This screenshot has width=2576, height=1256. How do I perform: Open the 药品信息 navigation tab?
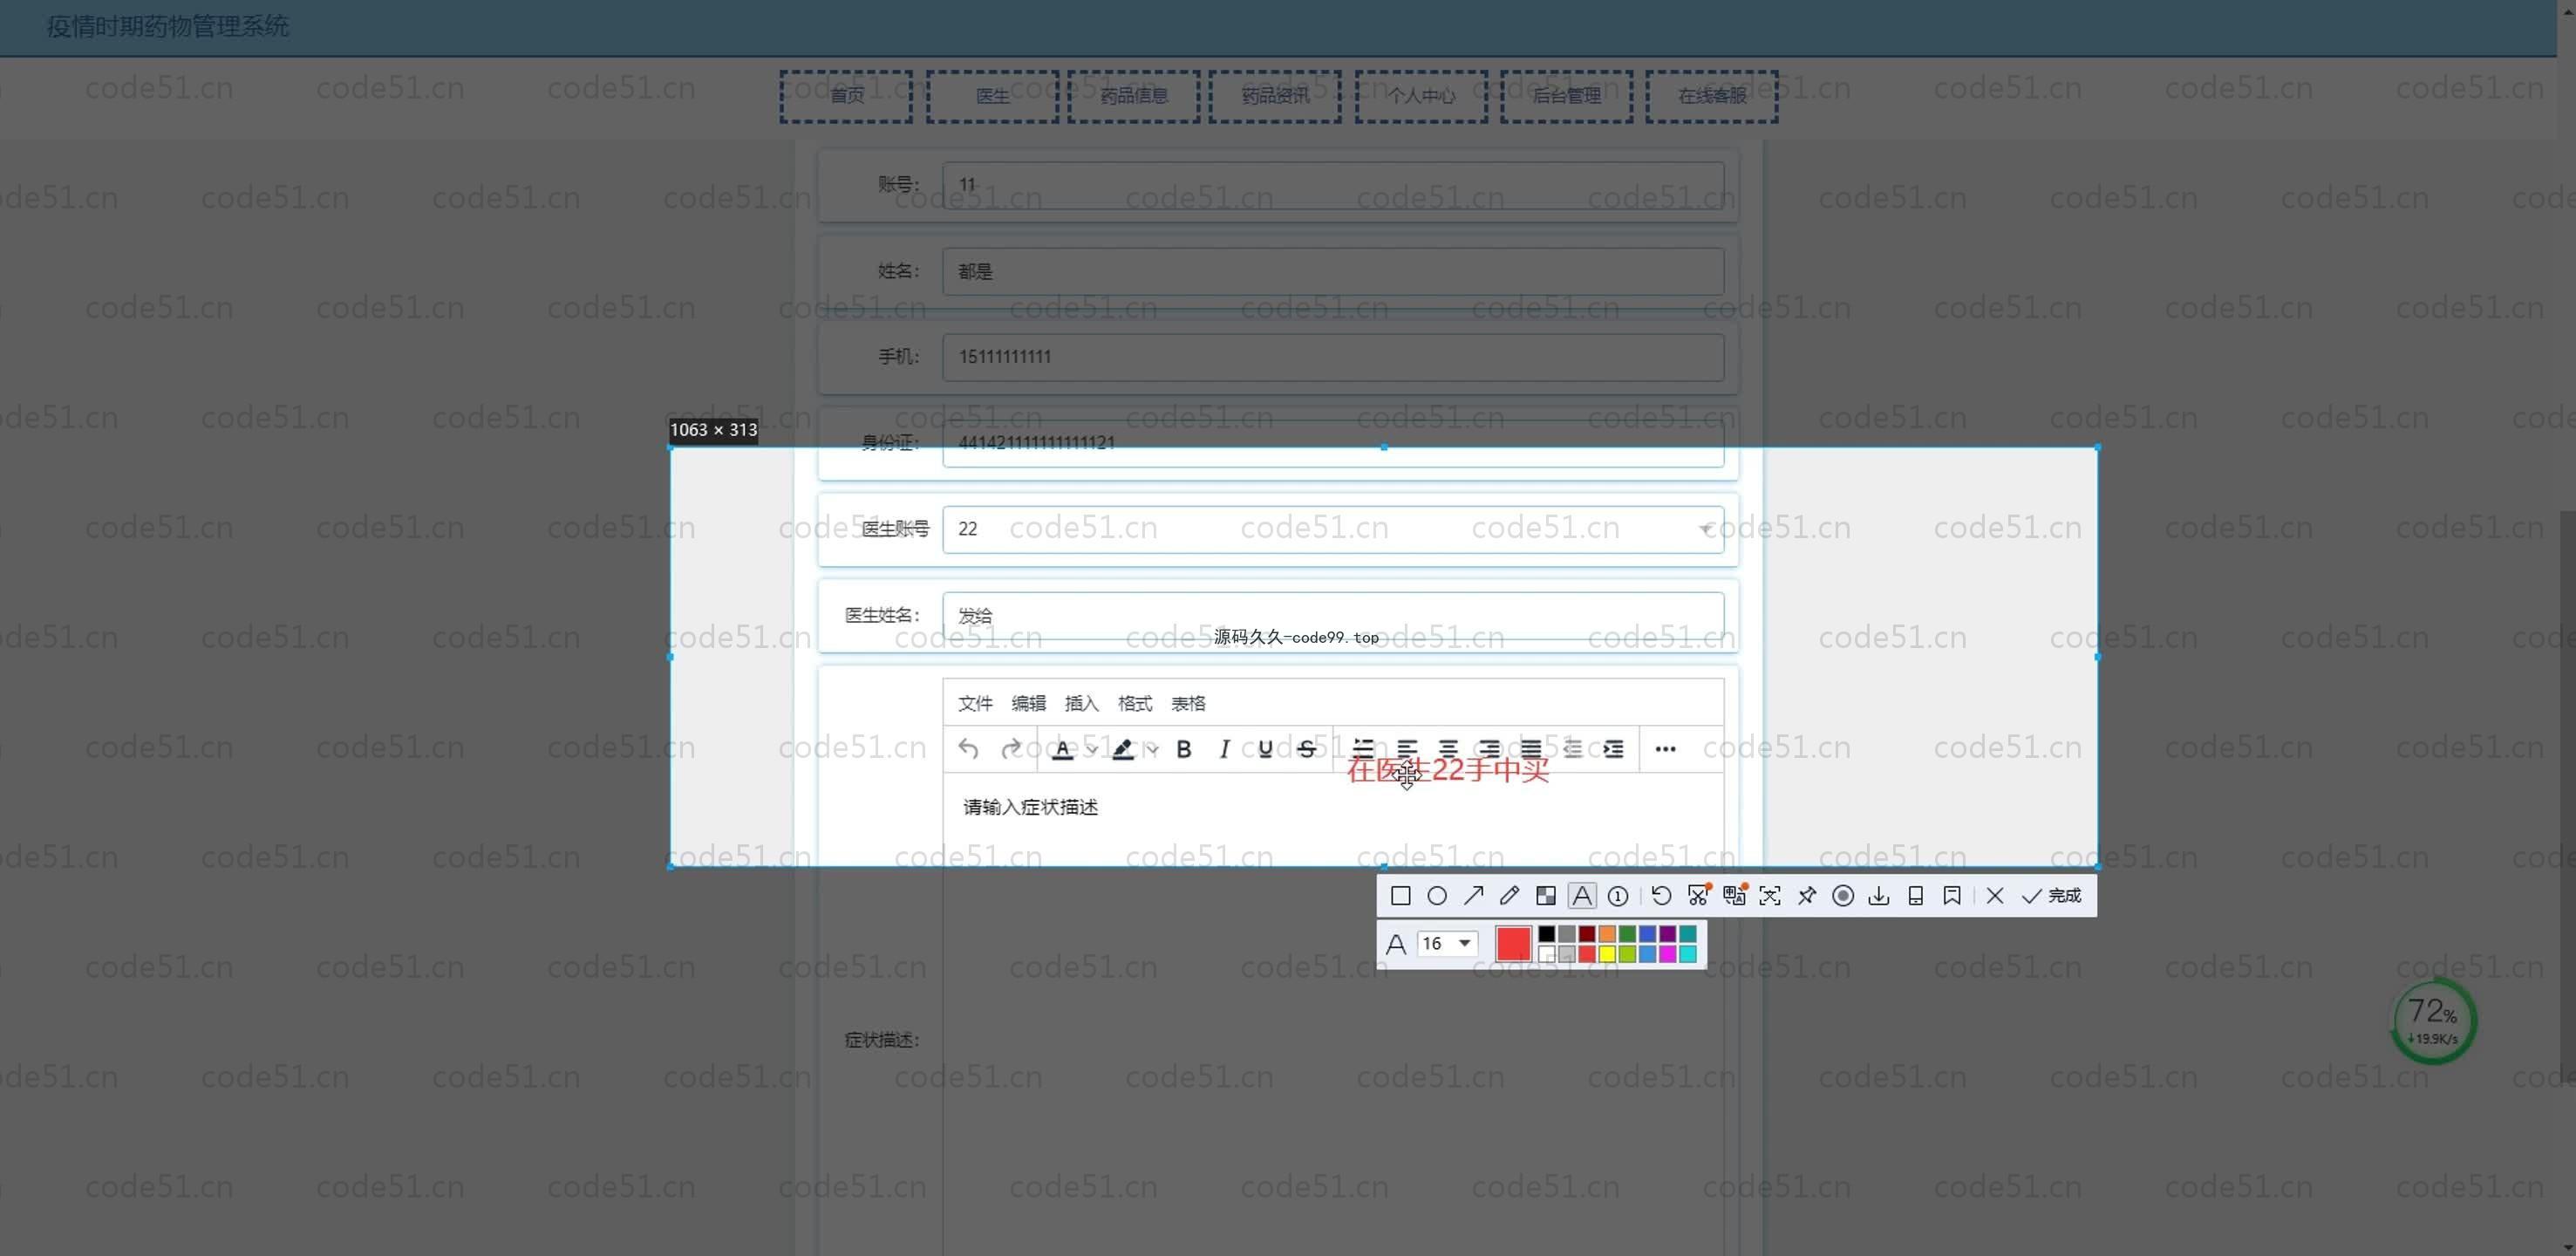1134,96
